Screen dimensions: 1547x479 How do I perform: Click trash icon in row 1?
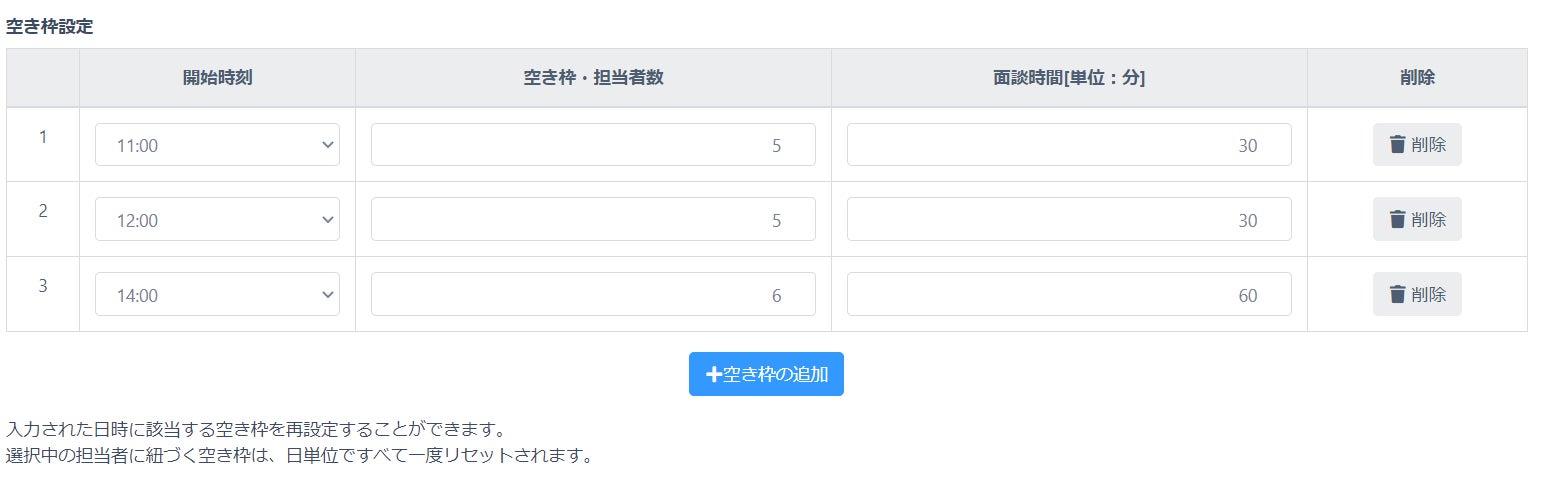(x=1397, y=145)
